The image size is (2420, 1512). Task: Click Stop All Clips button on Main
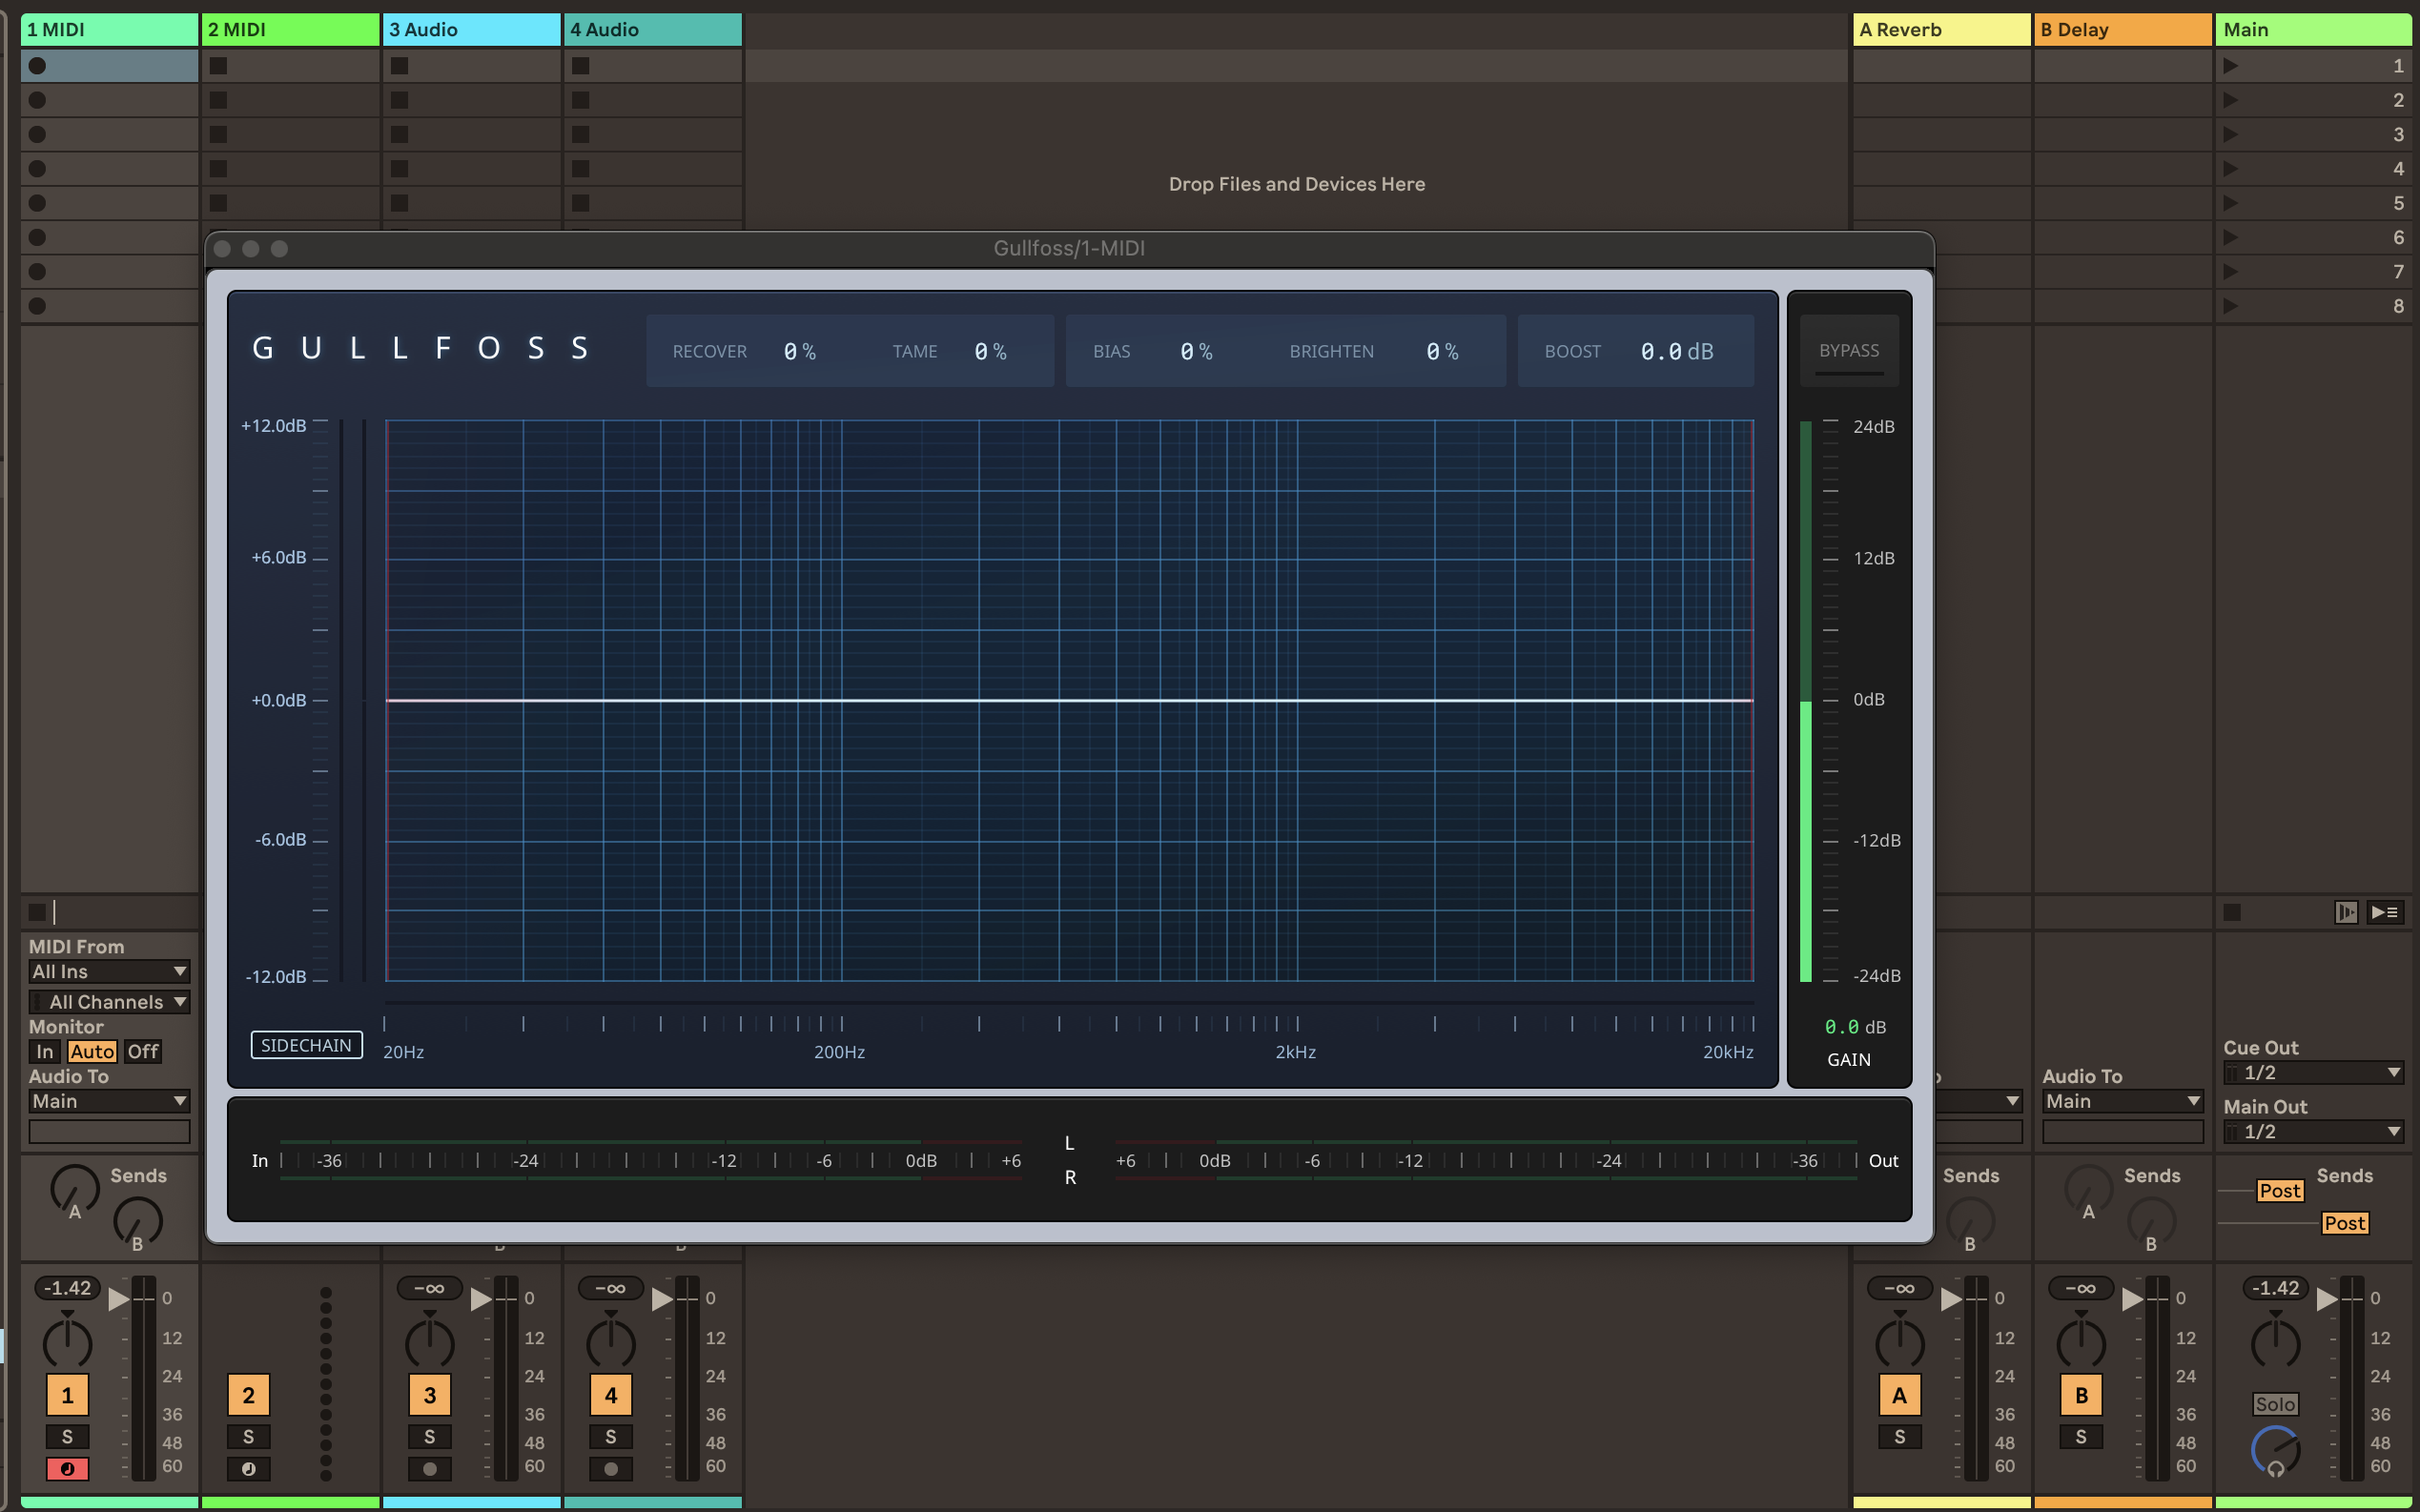2232,912
